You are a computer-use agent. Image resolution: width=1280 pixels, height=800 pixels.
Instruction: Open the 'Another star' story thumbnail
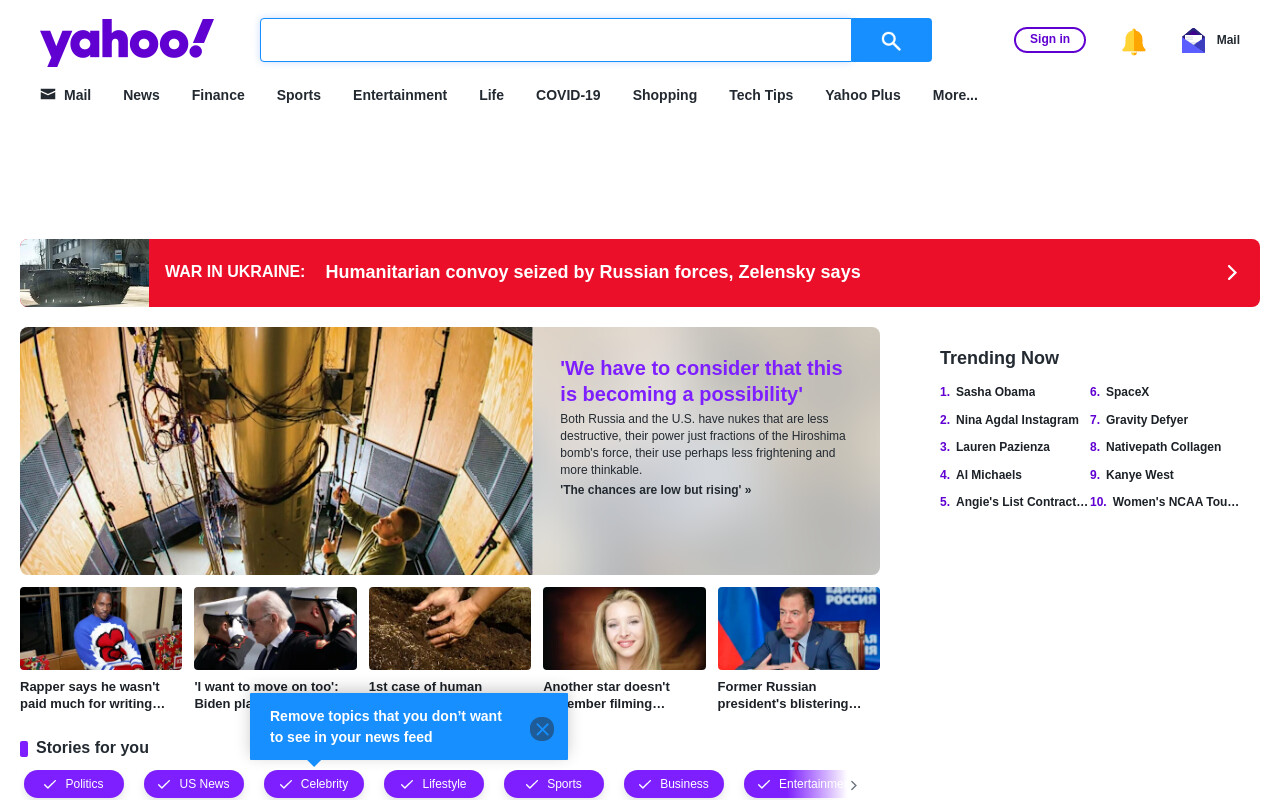624,628
